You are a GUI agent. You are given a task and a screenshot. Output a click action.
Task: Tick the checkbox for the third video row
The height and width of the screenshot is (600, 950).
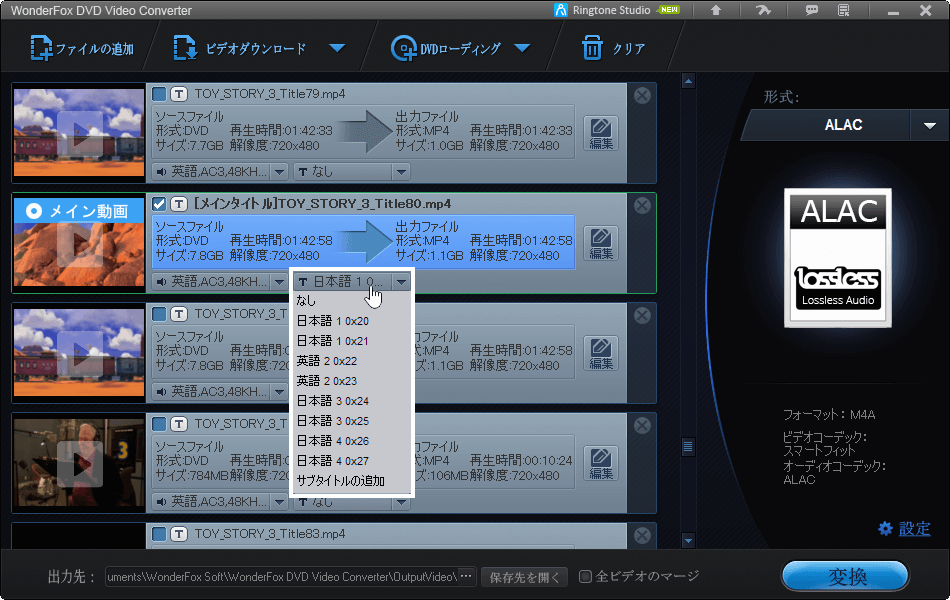point(159,314)
